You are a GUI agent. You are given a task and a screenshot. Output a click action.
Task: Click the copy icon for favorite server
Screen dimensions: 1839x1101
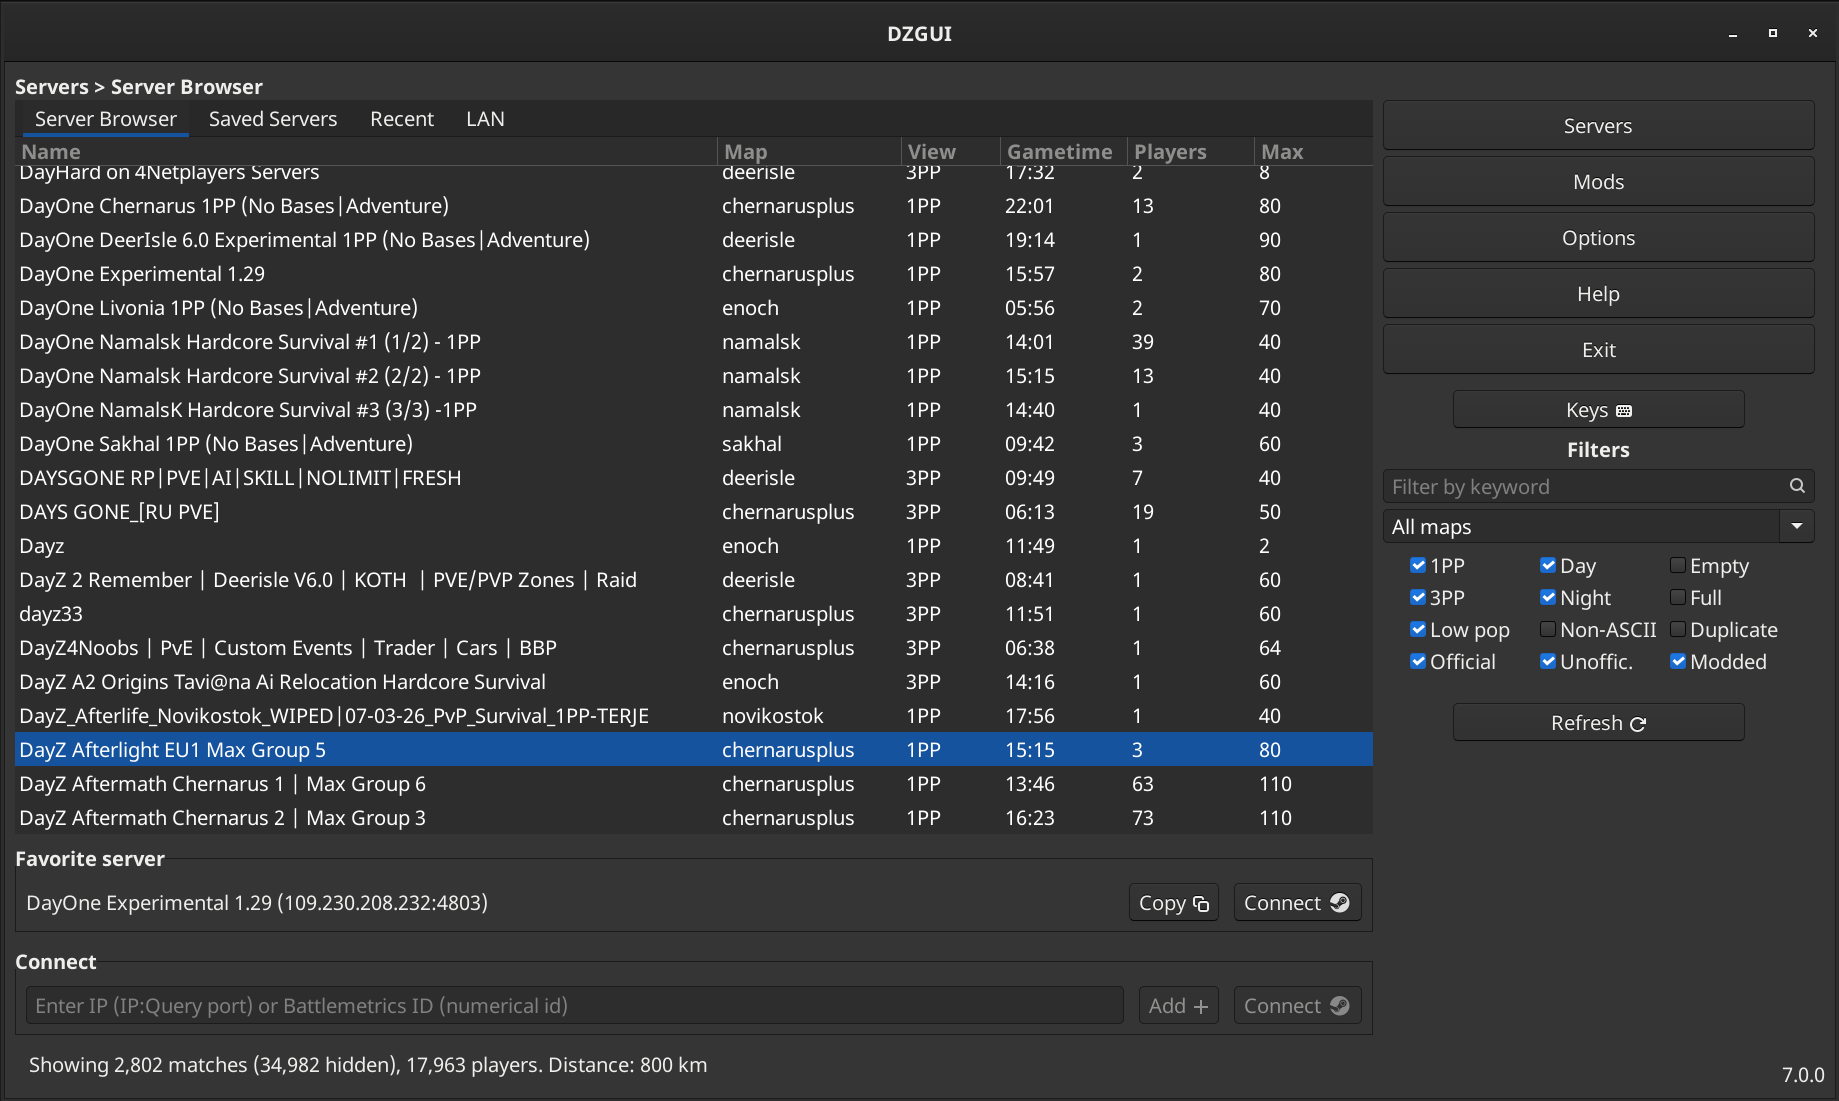click(x=1201, y=904)
